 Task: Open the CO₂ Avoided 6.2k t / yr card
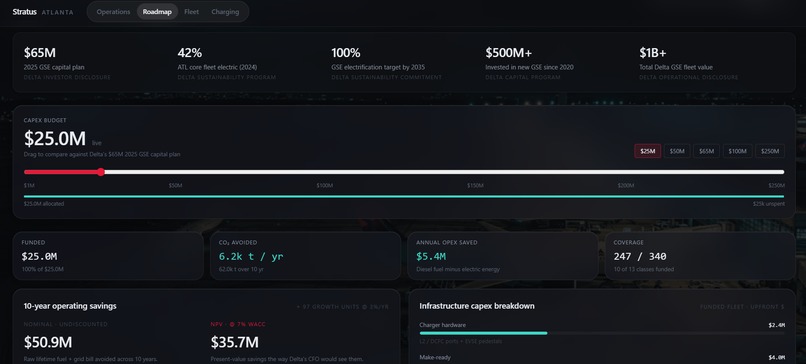pos(305,256)
